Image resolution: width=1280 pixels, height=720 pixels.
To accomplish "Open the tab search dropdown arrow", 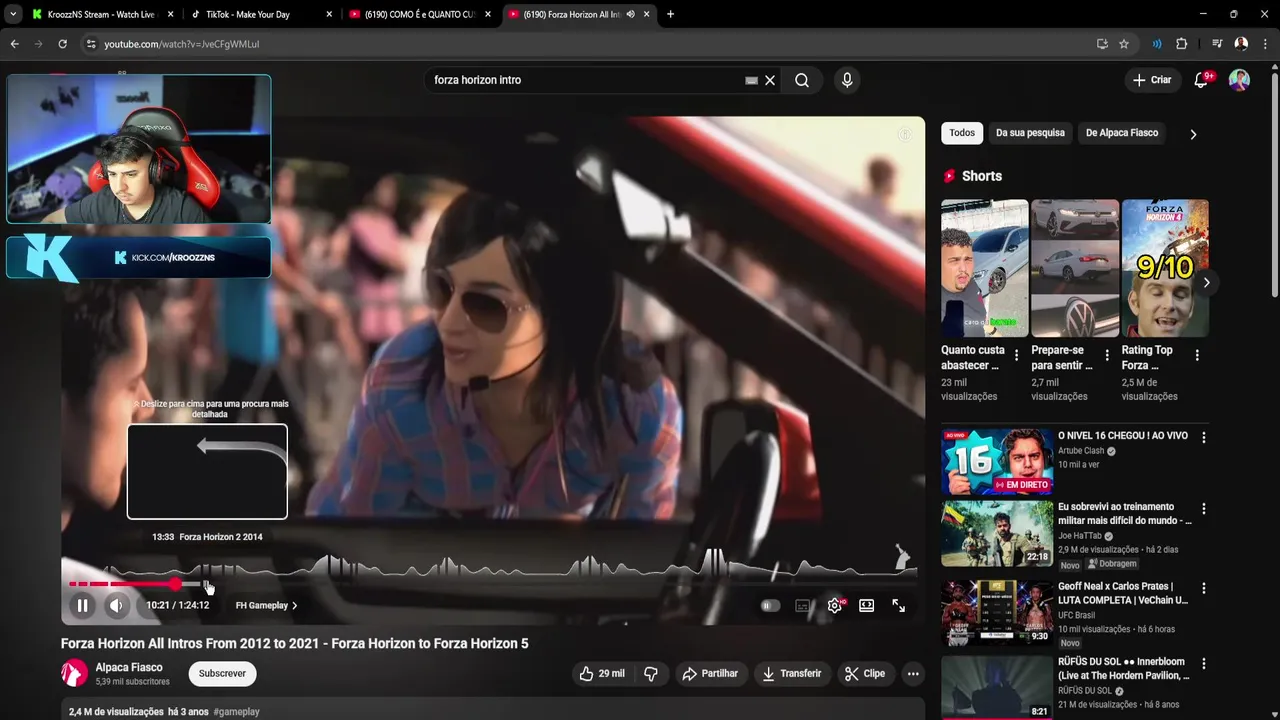I will pyautogui.click(x=12, y=15).
